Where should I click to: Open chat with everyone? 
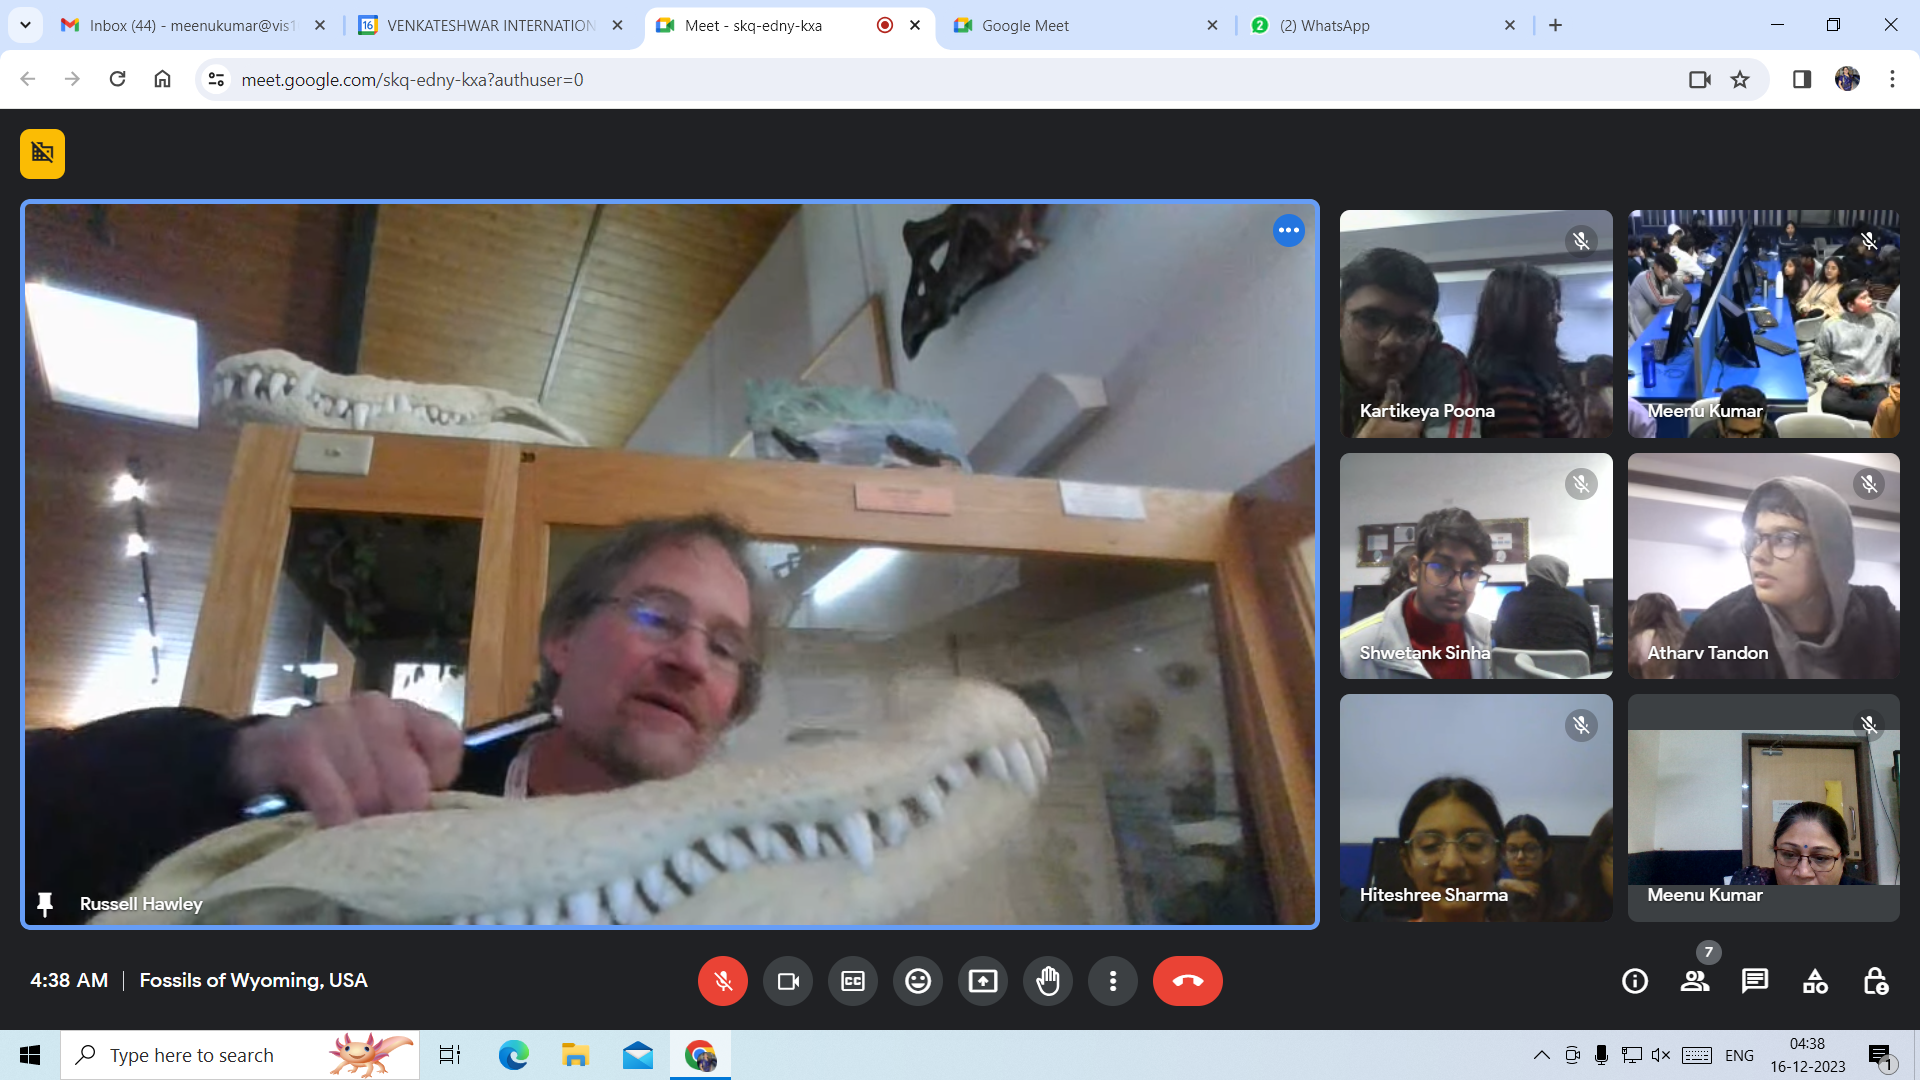click(1755, 981)
